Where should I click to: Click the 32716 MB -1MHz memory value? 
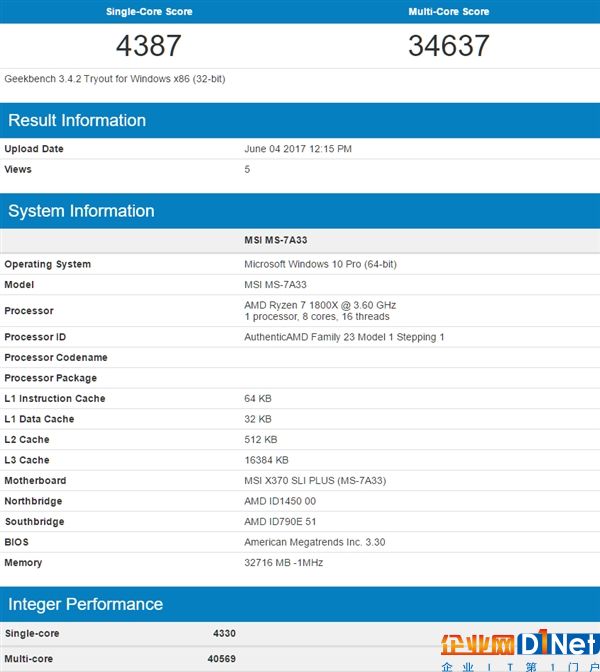[x=284, y=563]
